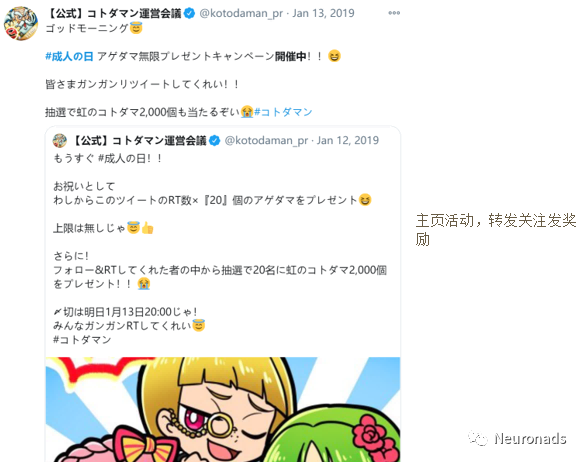Click the verified badge in quoted tweet
The image size is (585, 462).
pyautogui.click(x=215, y=141)
